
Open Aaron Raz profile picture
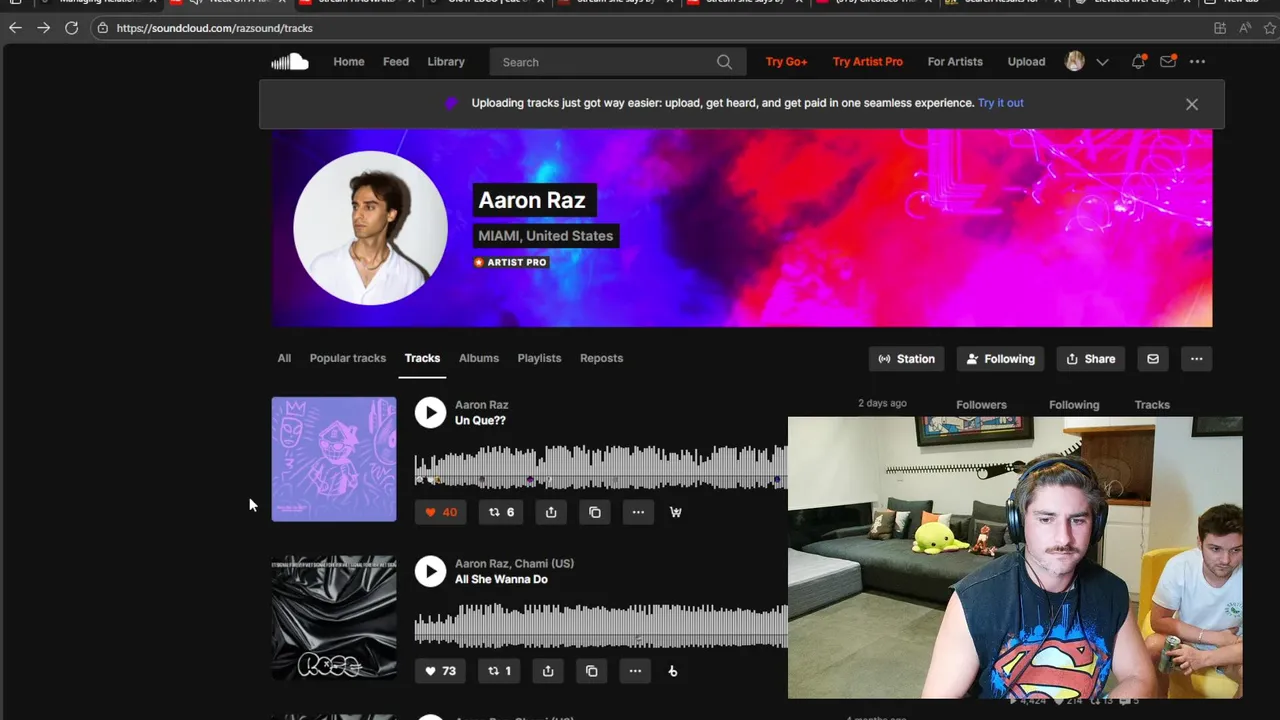(370, 228)
